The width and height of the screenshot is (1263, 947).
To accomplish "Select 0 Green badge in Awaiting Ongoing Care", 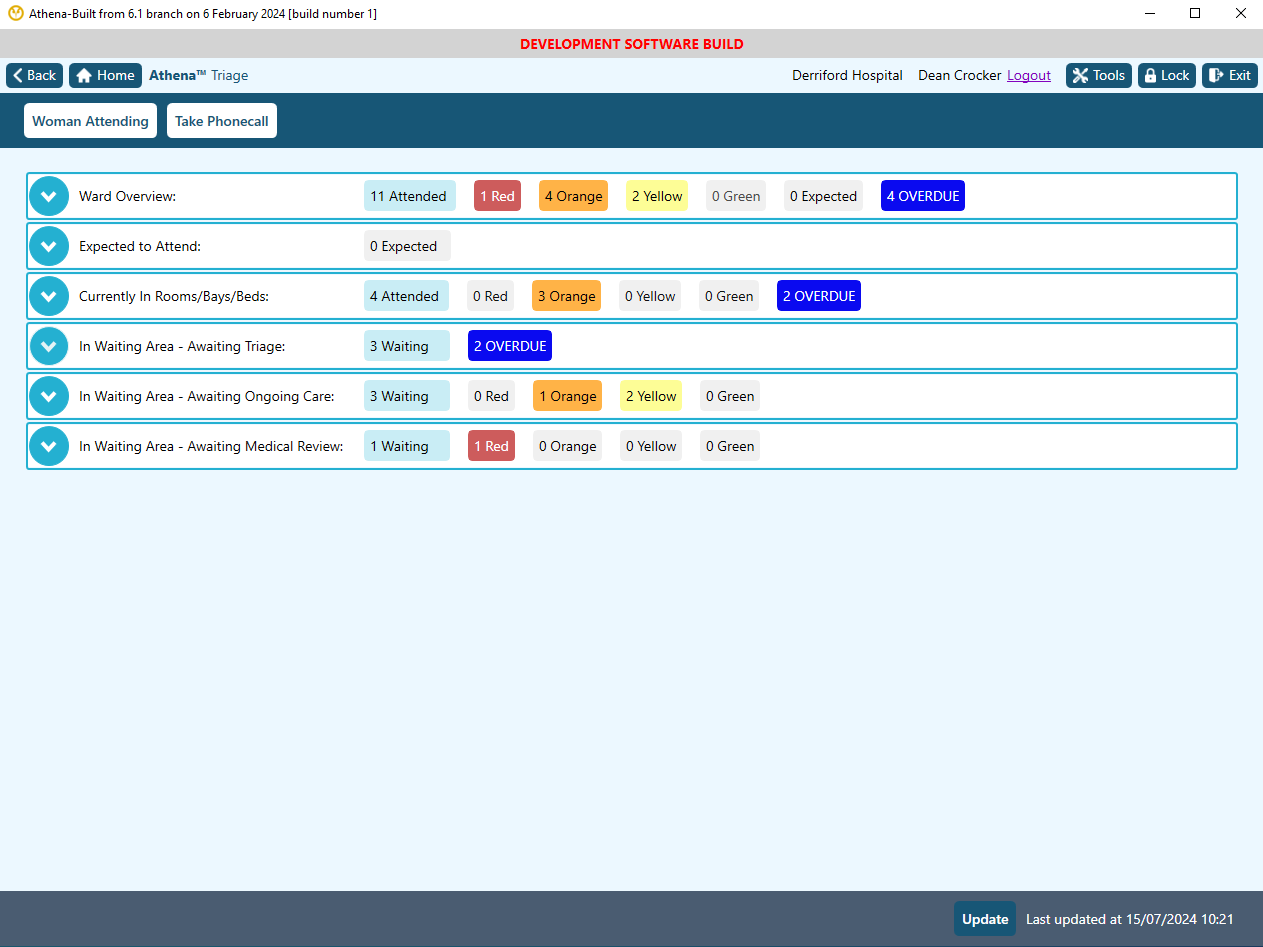I will coord(730,396).
